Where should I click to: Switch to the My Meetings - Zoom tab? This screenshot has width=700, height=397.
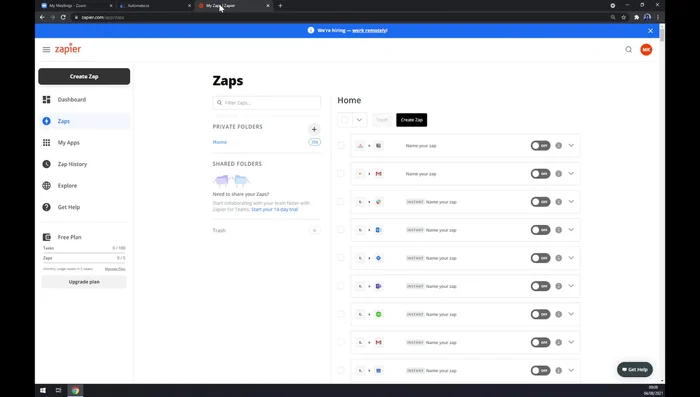[76, 6]
